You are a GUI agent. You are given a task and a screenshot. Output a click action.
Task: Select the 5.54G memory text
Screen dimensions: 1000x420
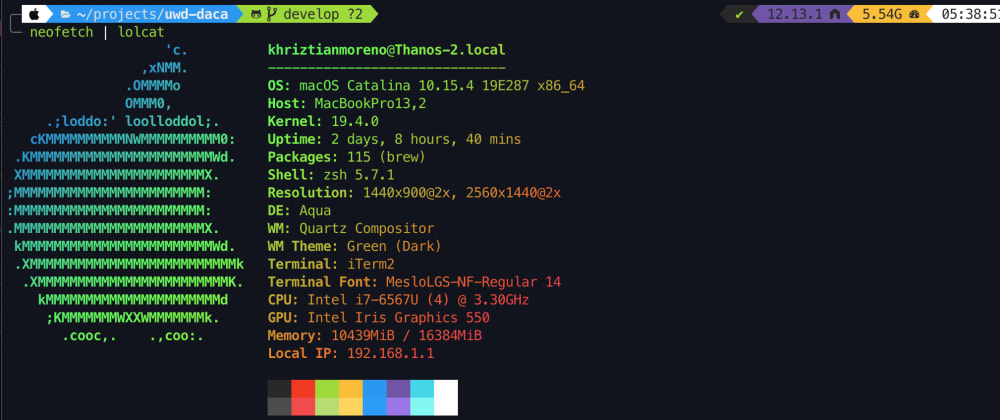pyautogui.click(x=882, y=15)
